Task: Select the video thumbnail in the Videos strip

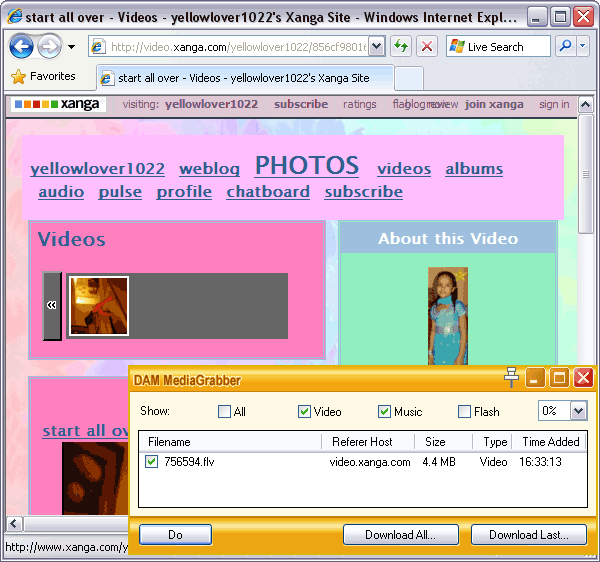Action: [x=99, y=306]
